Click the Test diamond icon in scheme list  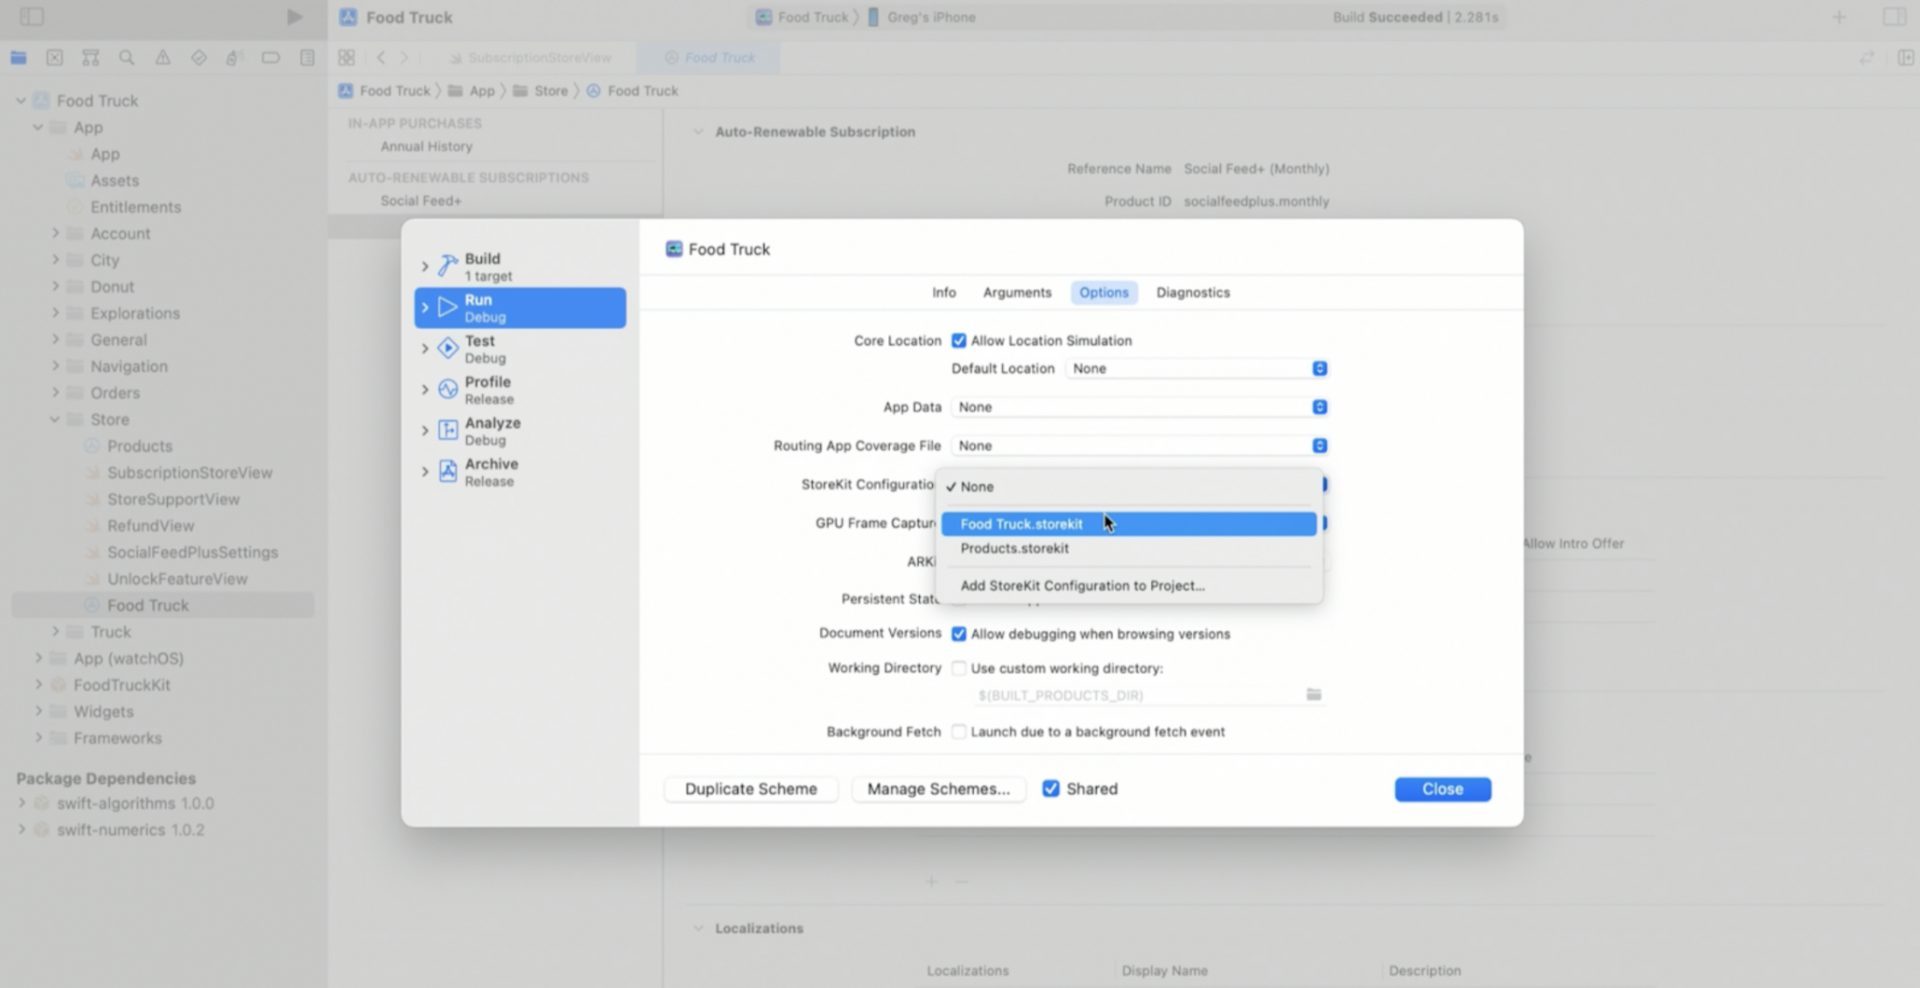pos(448,348)
